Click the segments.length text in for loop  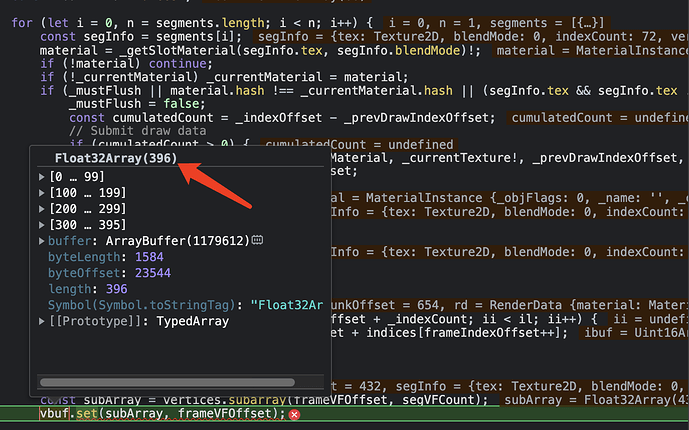click(210, 23)
